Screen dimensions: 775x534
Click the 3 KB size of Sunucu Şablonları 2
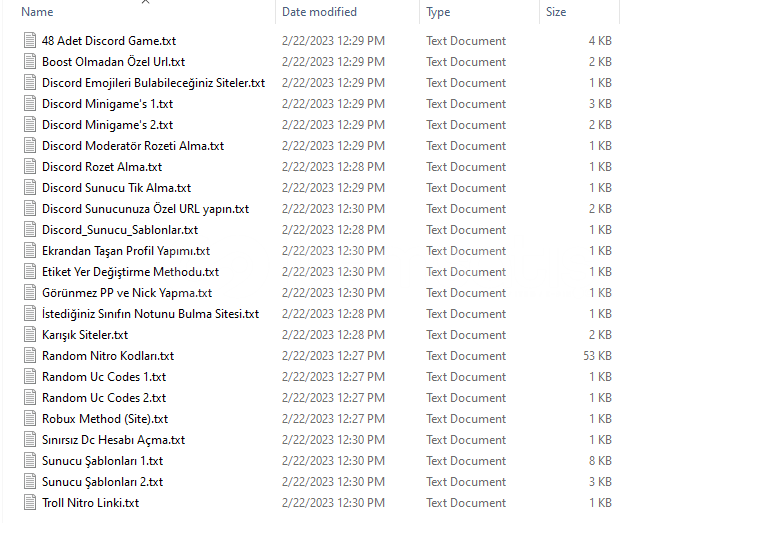(x=600, y=482)
